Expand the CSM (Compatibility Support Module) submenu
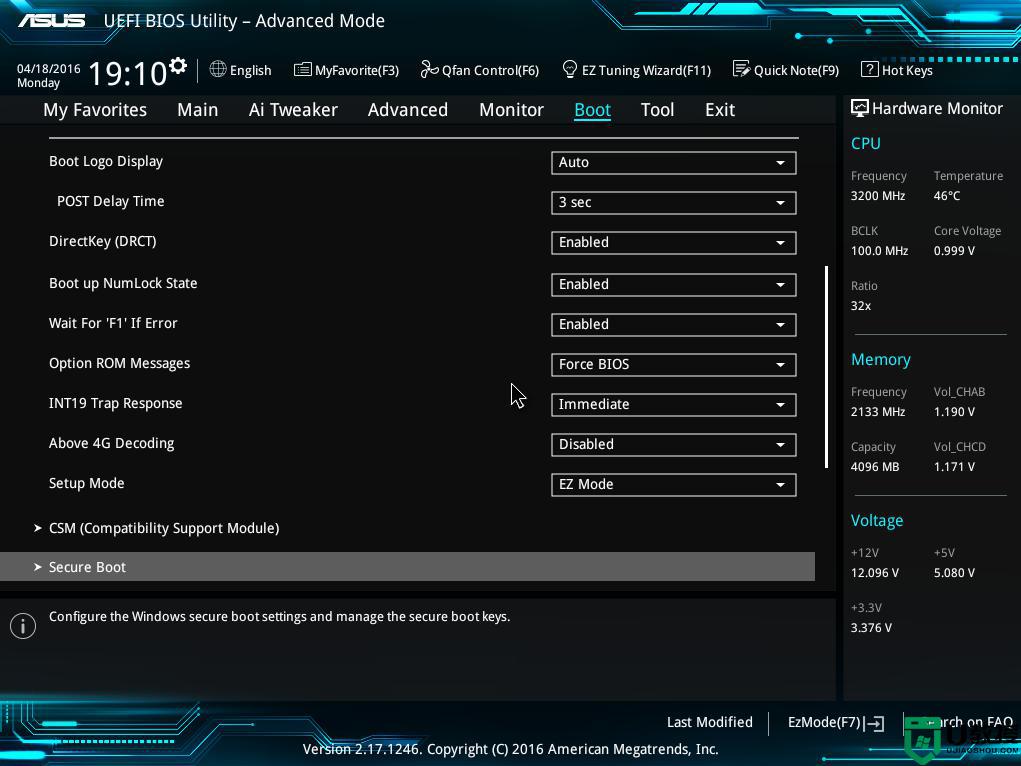1021x766 pixels. (x=164, y=528)
